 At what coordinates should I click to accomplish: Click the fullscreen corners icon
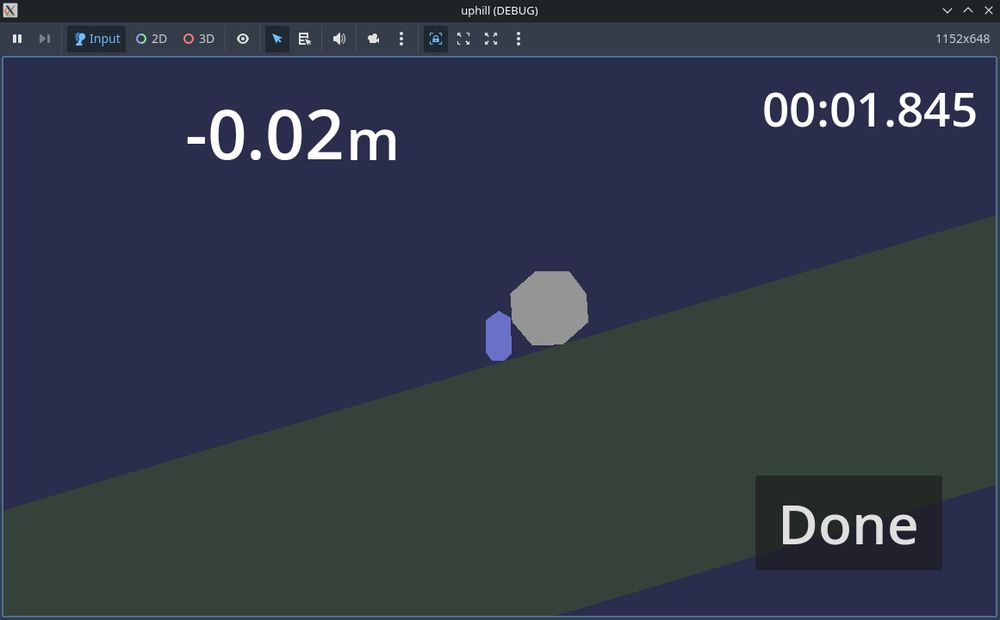point(464,39)
